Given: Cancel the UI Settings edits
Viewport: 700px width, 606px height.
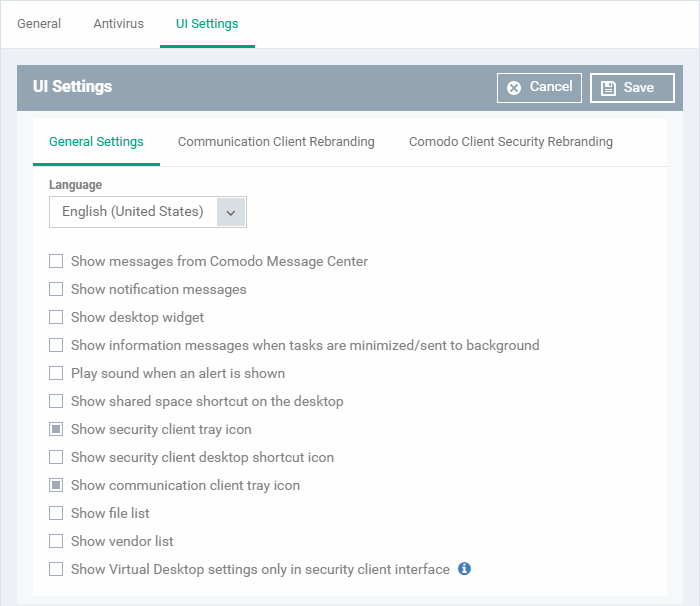Looking at the screenshot, I should pyautogui.click(x=539, y=88).
